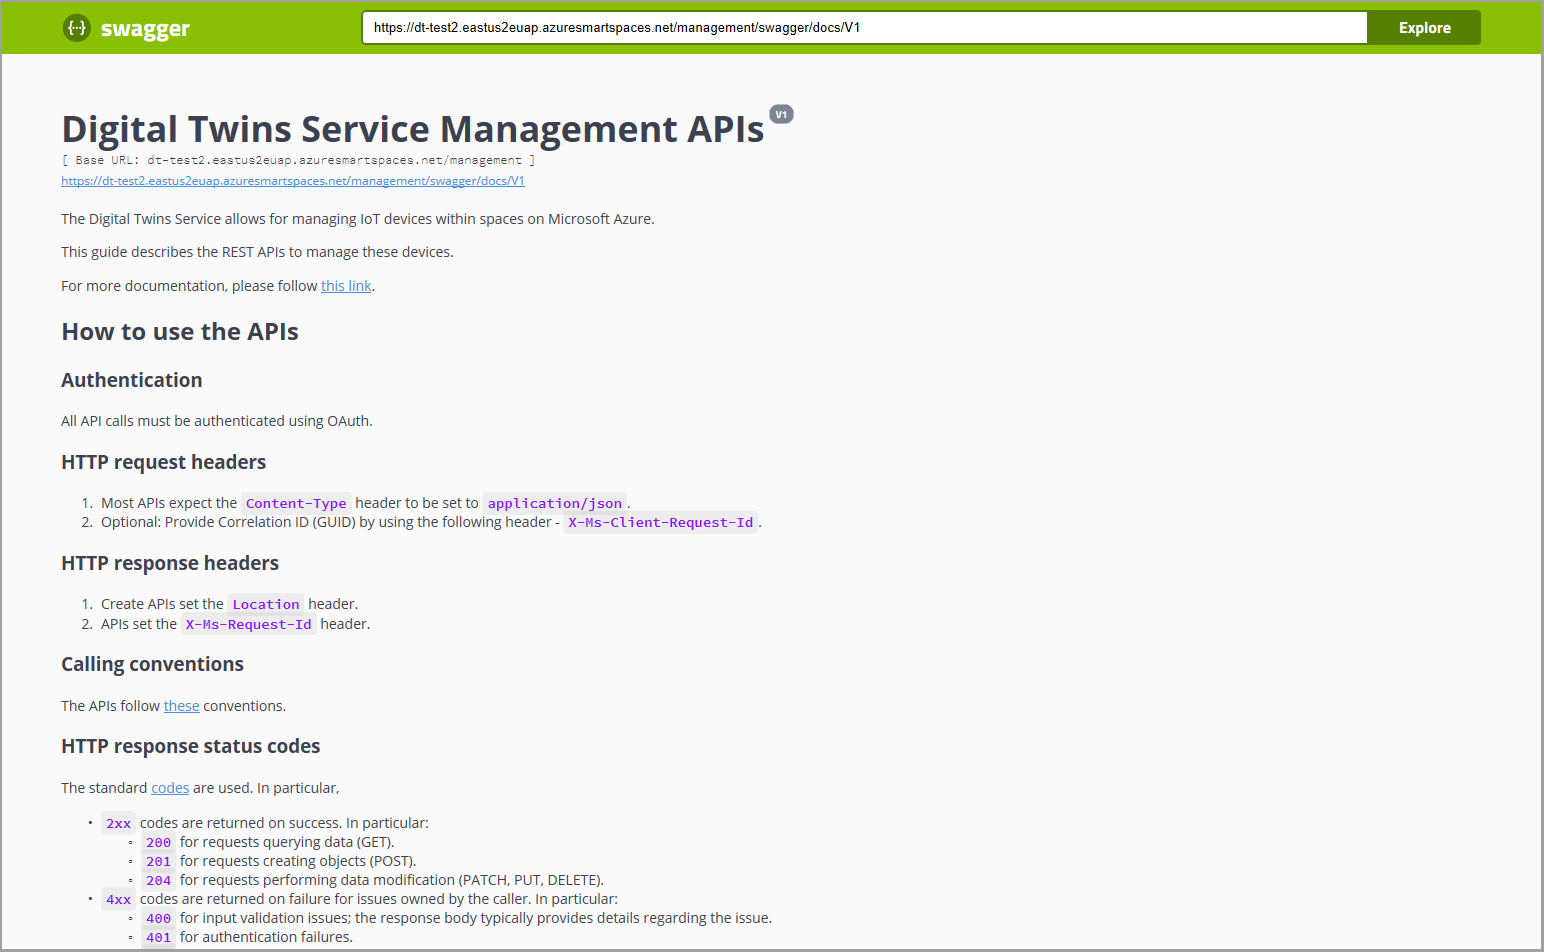Open the swagger/docs/V1 link below the title
Image resolution: width=1544 pixels, height=952 pixels.
pos(293,181)
